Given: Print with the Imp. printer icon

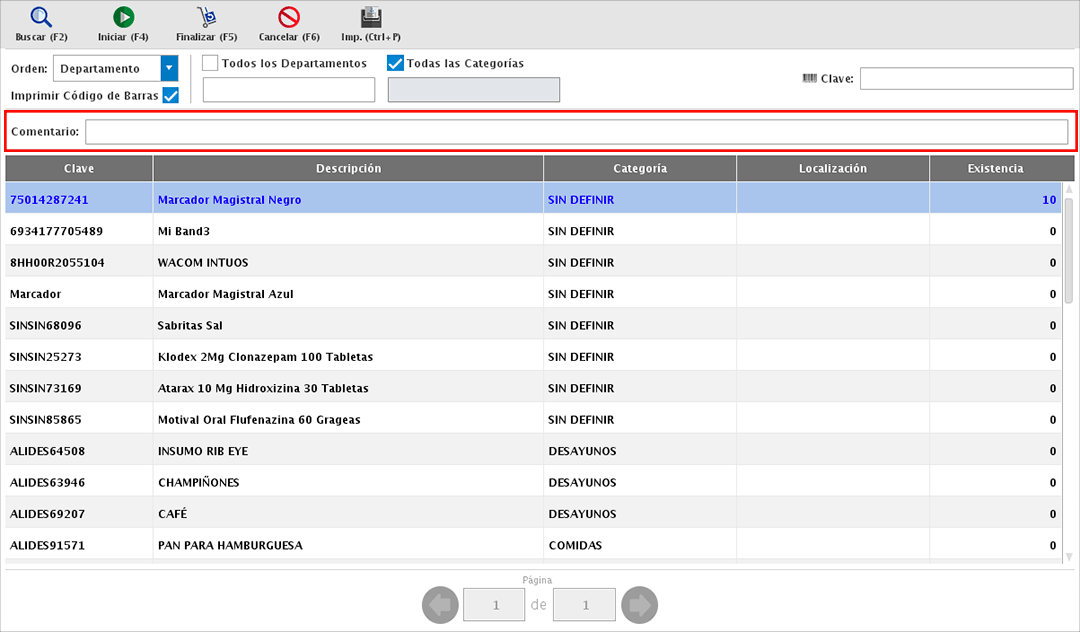Looking at the screenshot, I should tap(371, 17).
